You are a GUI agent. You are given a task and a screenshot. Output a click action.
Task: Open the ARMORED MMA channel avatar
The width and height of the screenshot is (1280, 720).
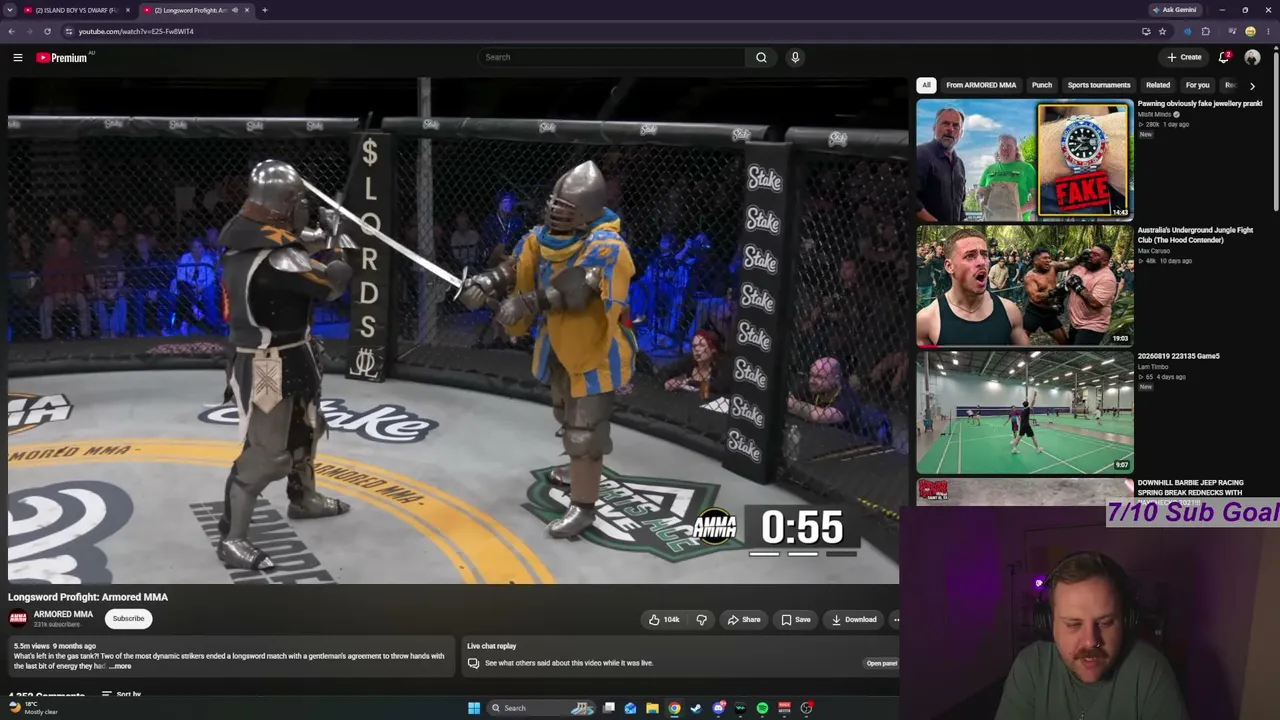(18, 618)
